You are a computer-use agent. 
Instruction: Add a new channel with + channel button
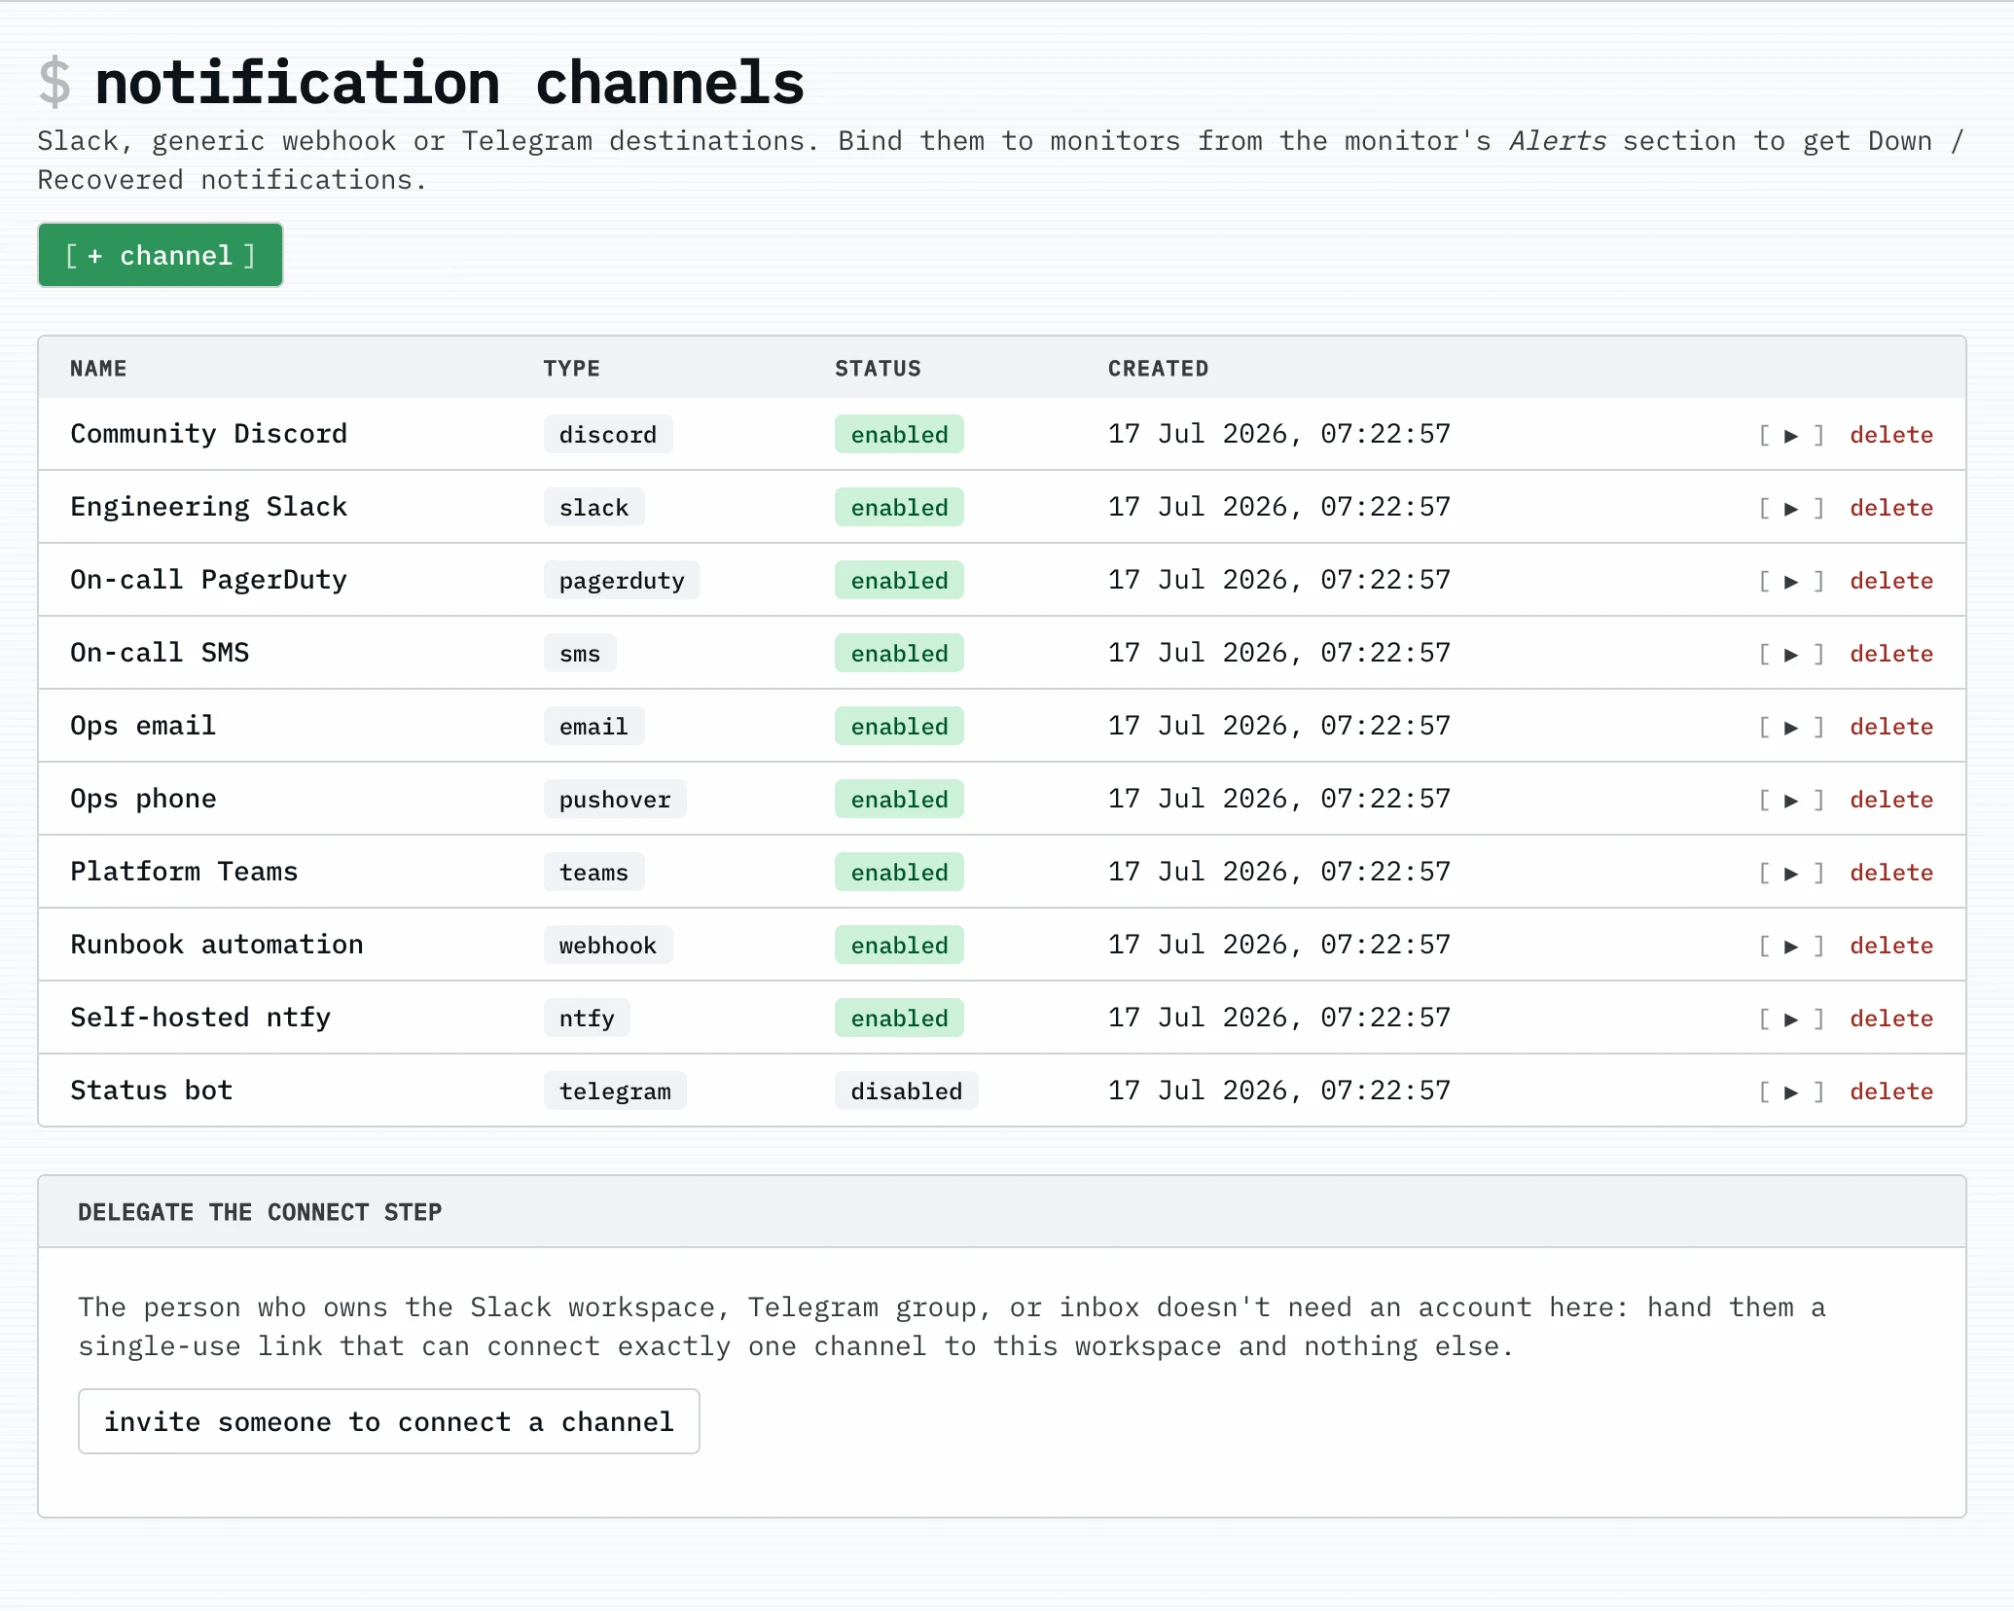[x=160, y=255]
